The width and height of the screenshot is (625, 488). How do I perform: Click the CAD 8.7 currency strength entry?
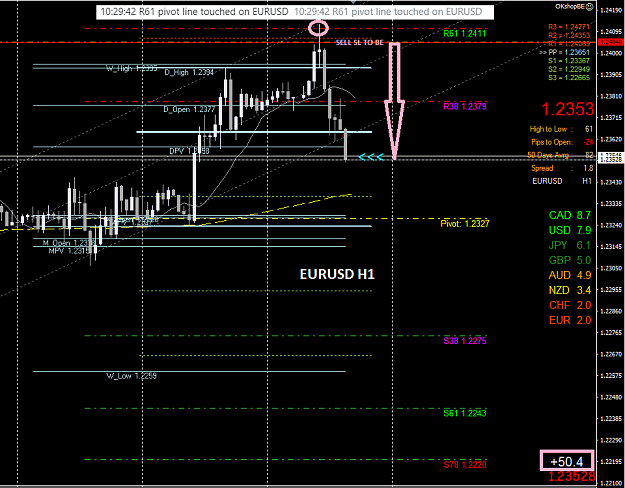pyautogui.click(x=570, y=215)
